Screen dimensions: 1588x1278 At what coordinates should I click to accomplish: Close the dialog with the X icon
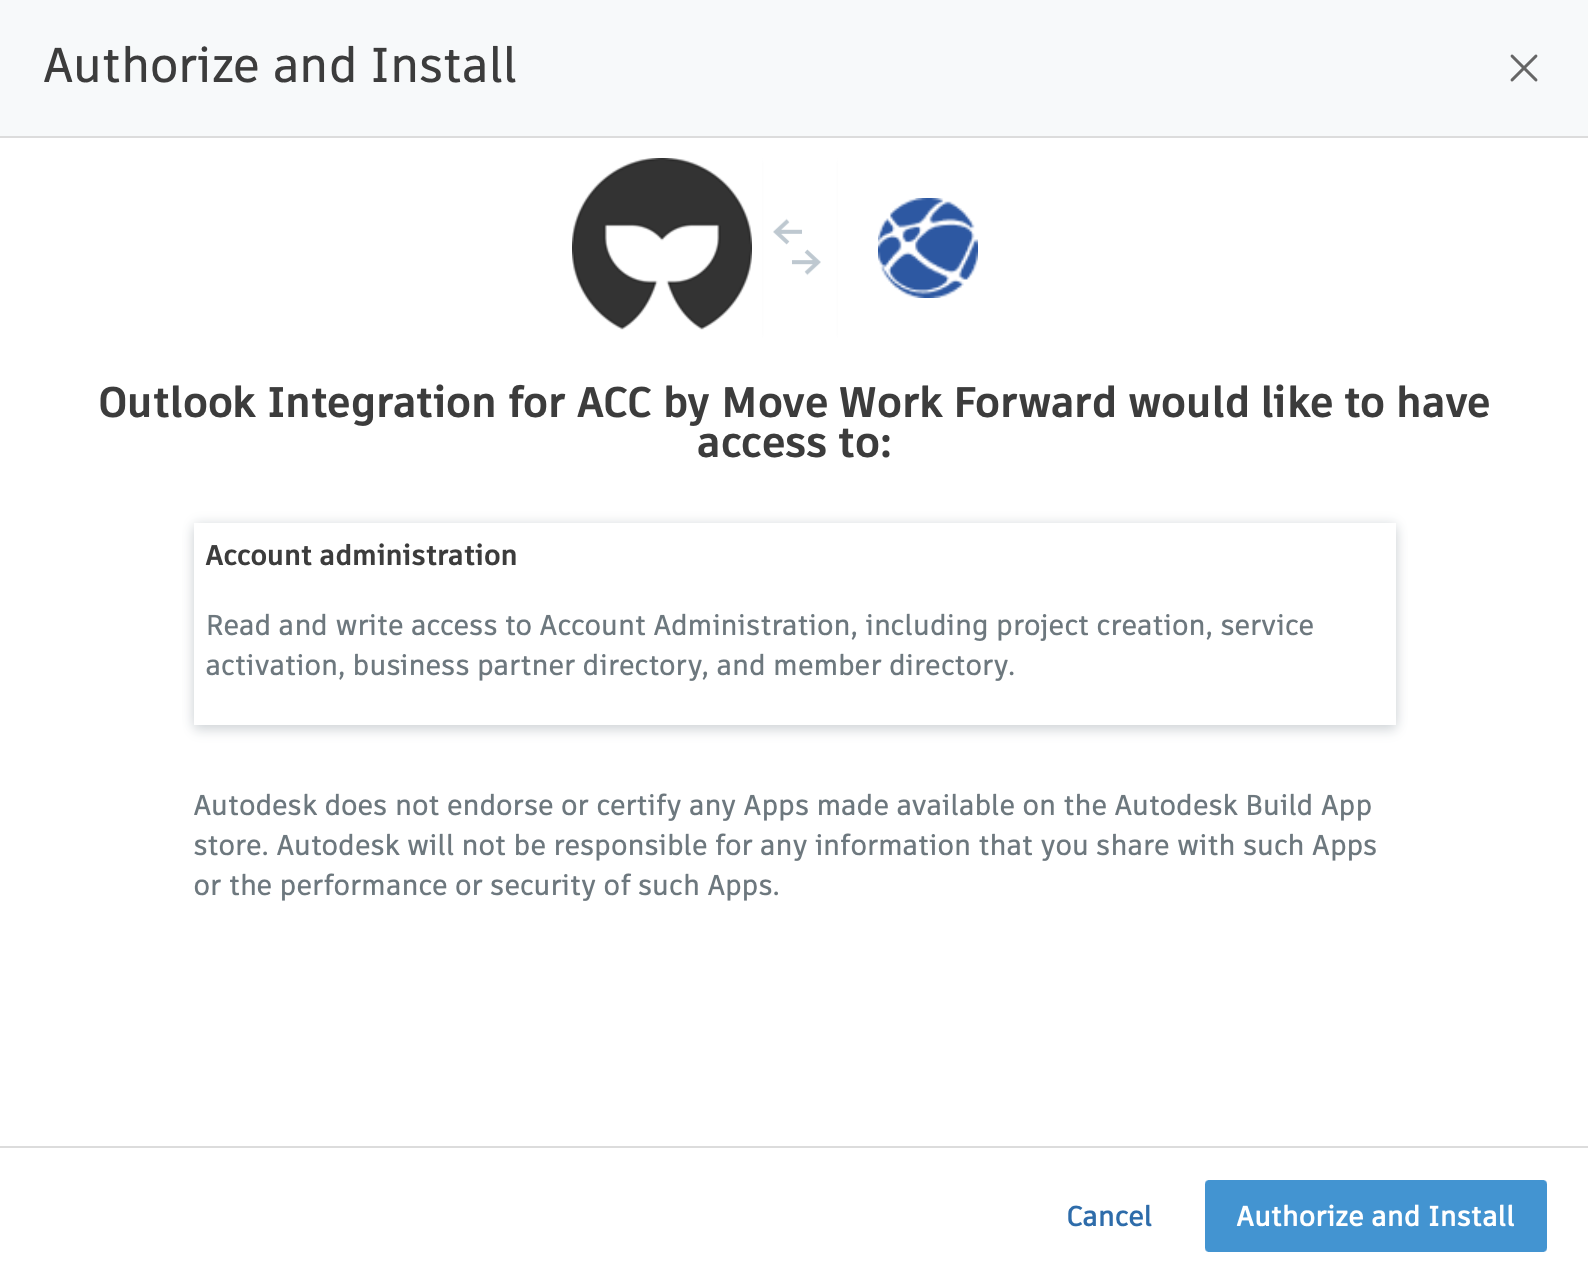(1523, 68)
